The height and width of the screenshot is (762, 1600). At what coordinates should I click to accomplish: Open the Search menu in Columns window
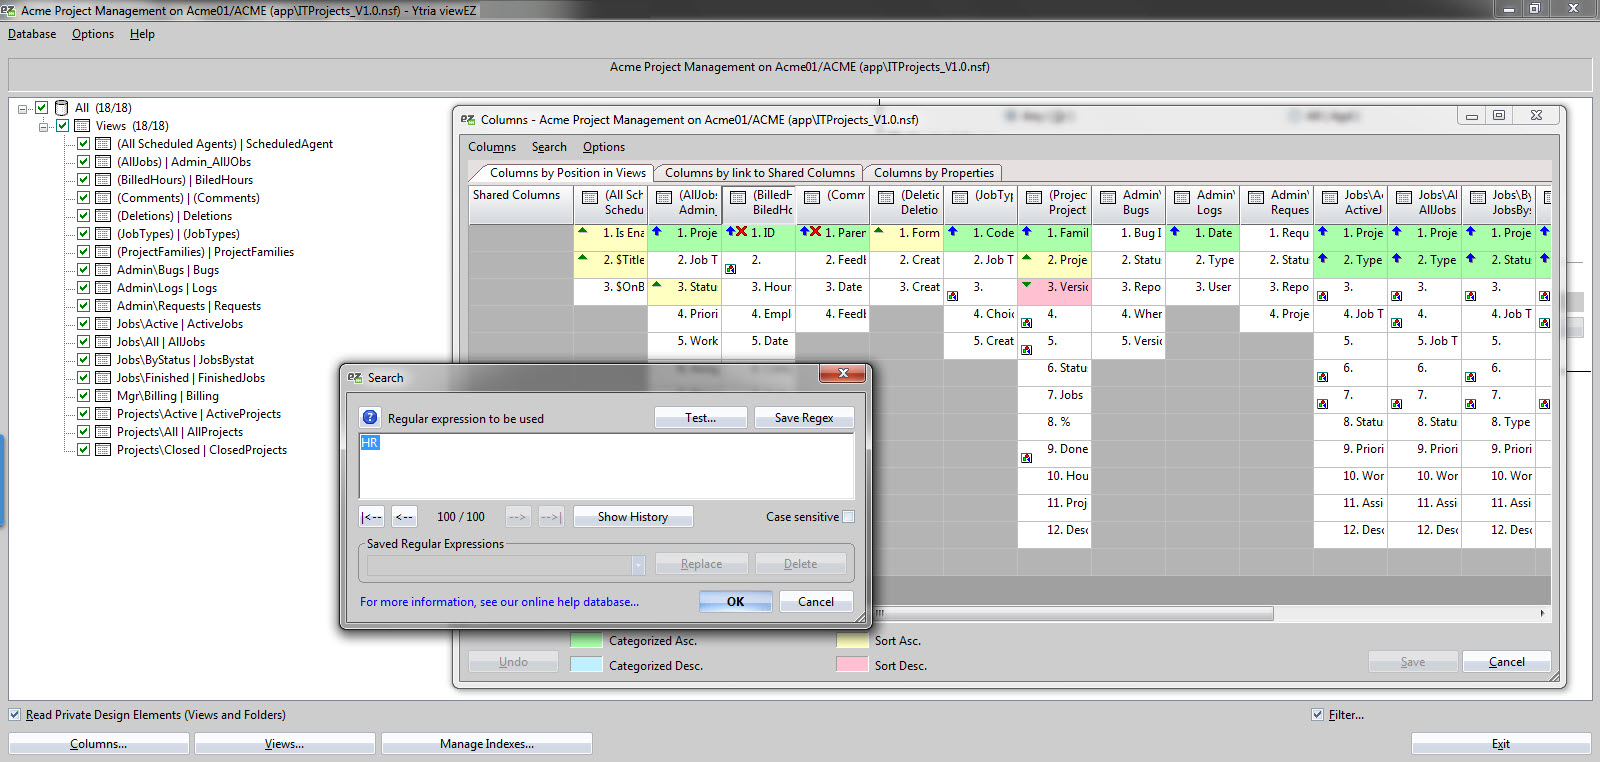(x=549, y=147)
